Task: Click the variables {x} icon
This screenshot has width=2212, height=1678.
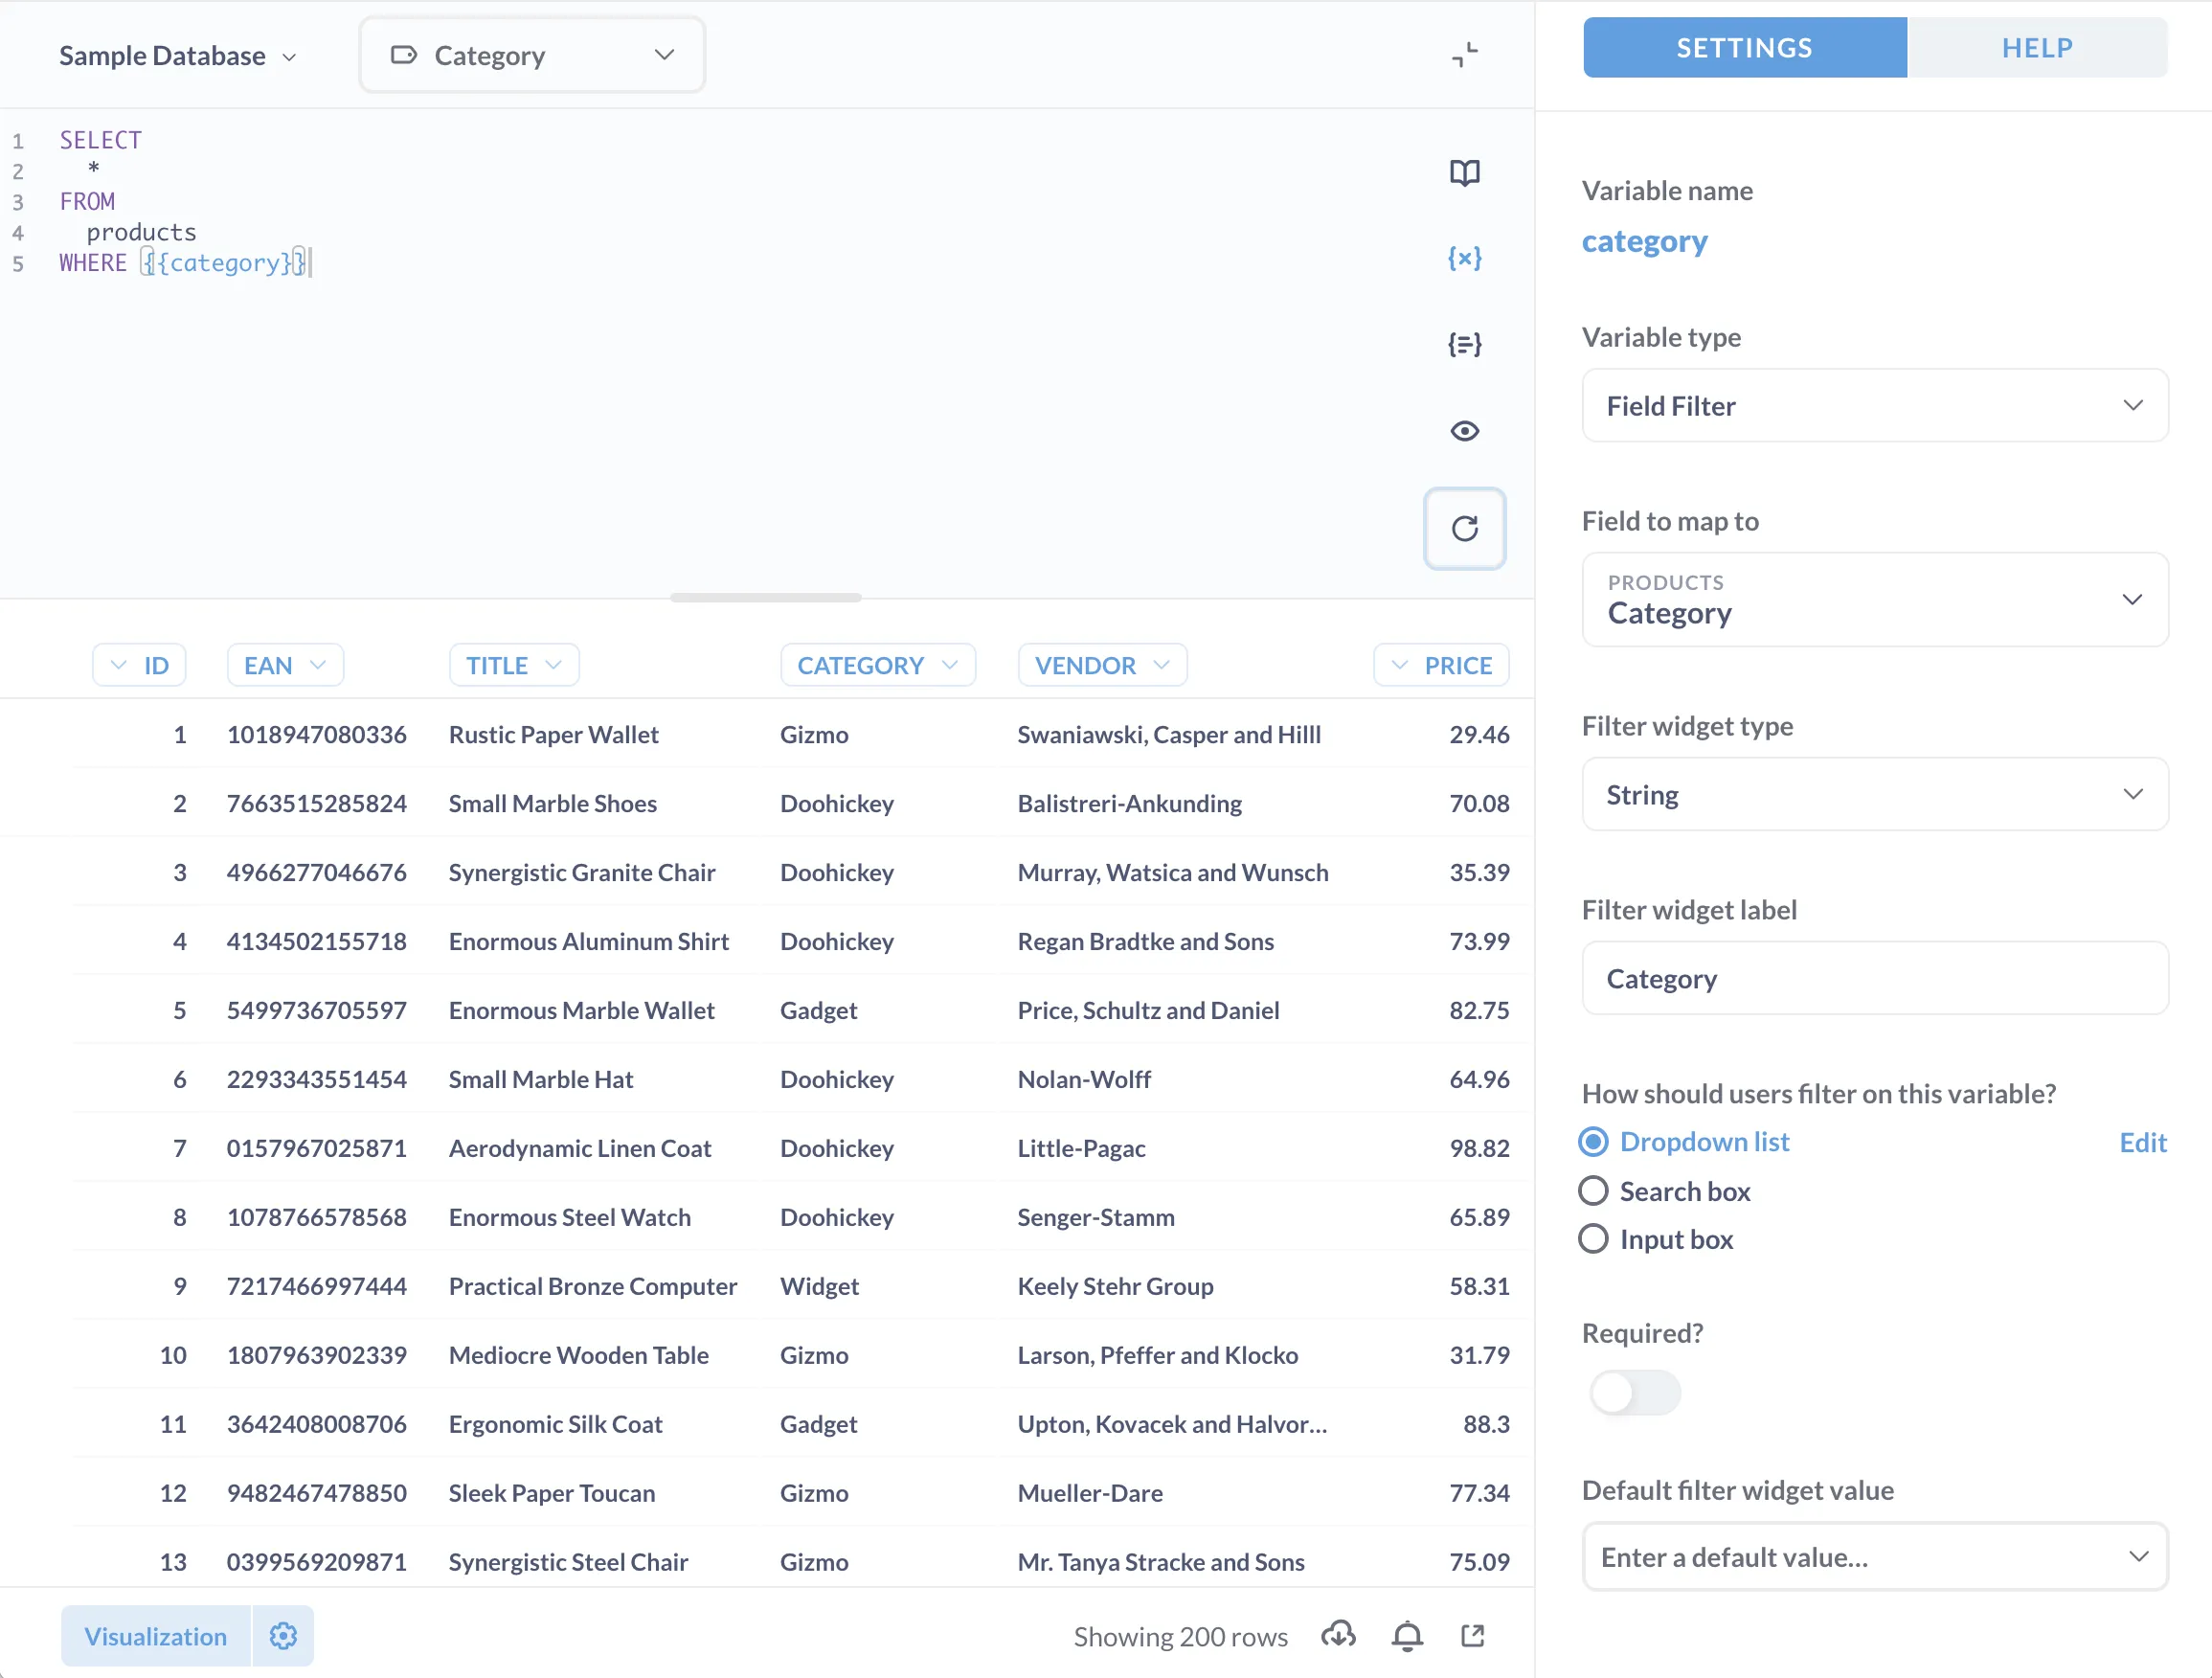Action: (1464, 258)
